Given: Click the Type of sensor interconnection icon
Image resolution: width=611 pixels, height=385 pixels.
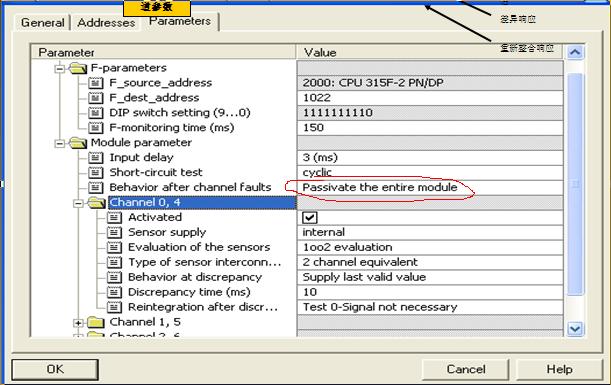Looking at the screenshot, I should click(114, 262).
